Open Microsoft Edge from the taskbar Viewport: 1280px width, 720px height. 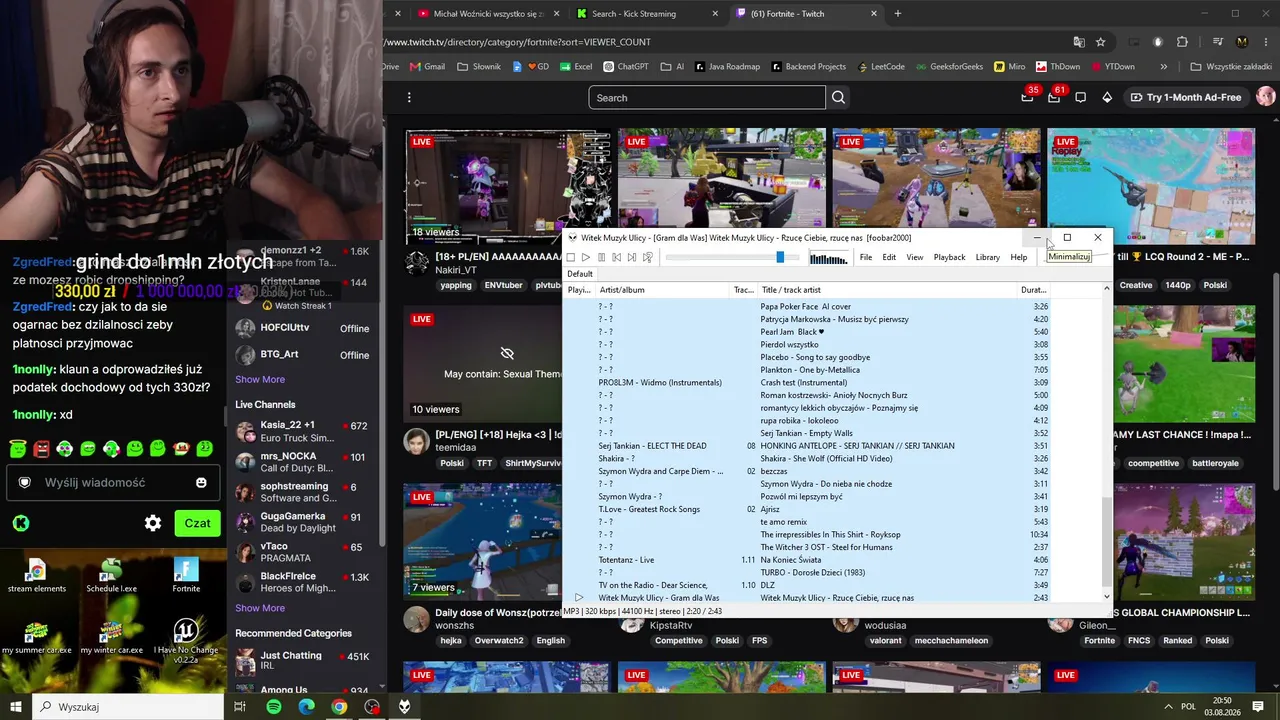pyautogui.click(x=306, y=707)
